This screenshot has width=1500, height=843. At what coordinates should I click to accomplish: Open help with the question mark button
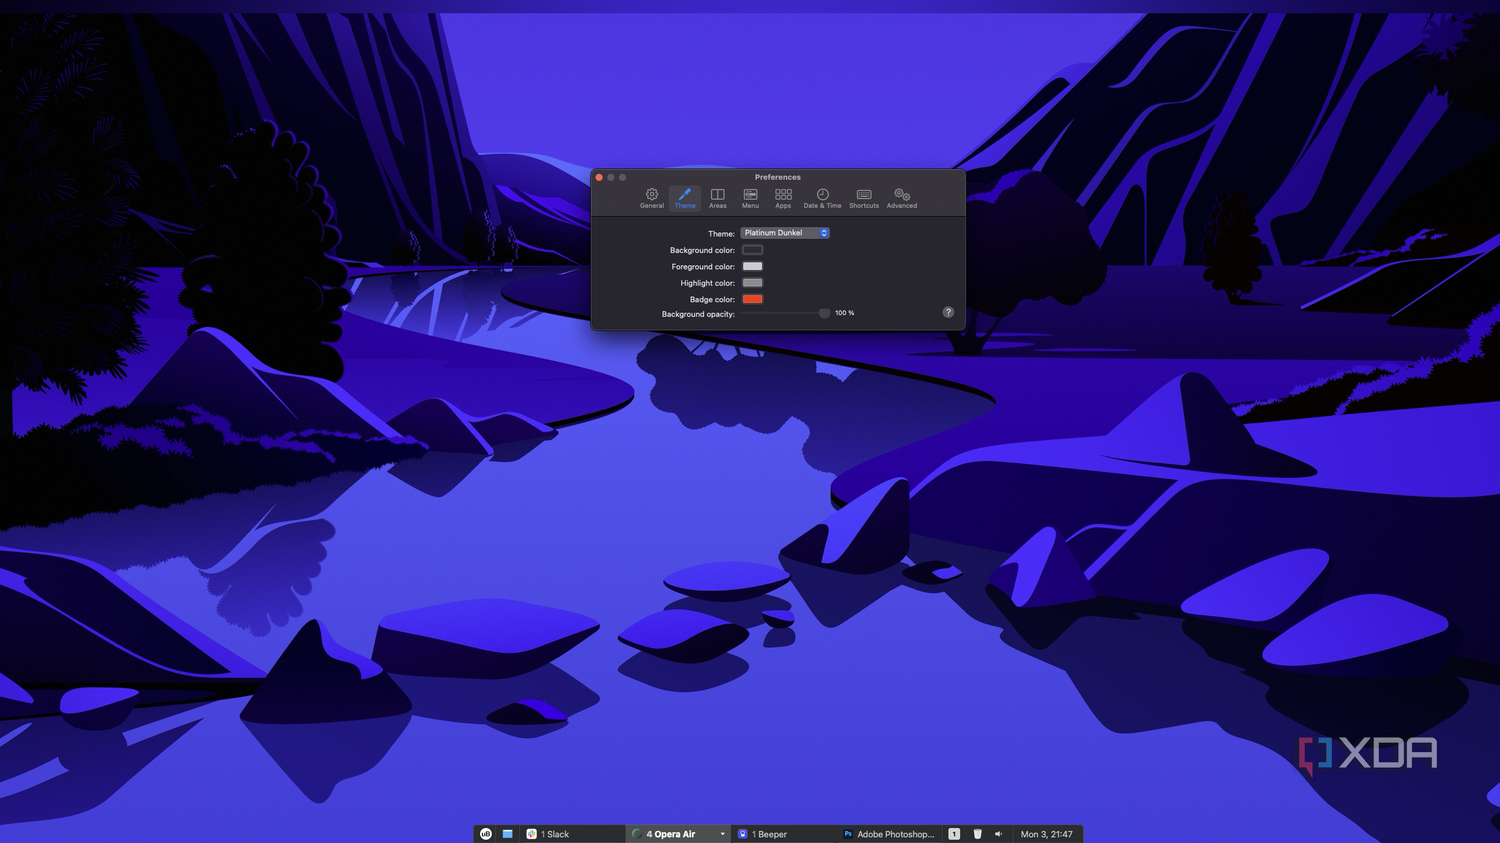point(948,312)
